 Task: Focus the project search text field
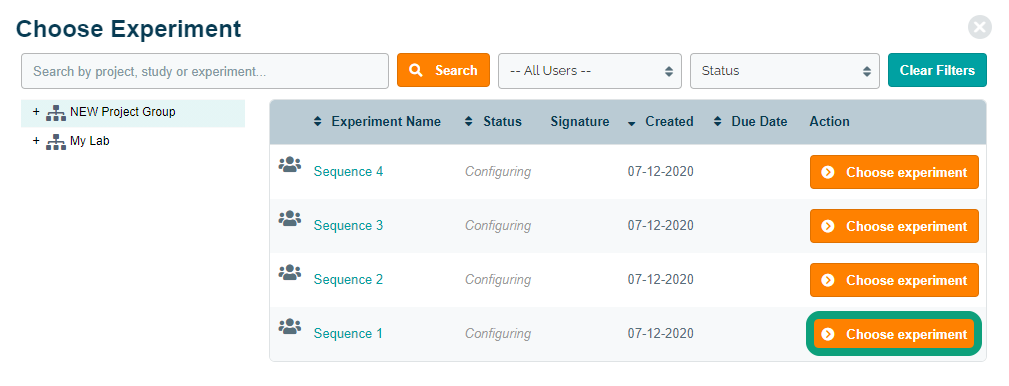pos(205,71)
